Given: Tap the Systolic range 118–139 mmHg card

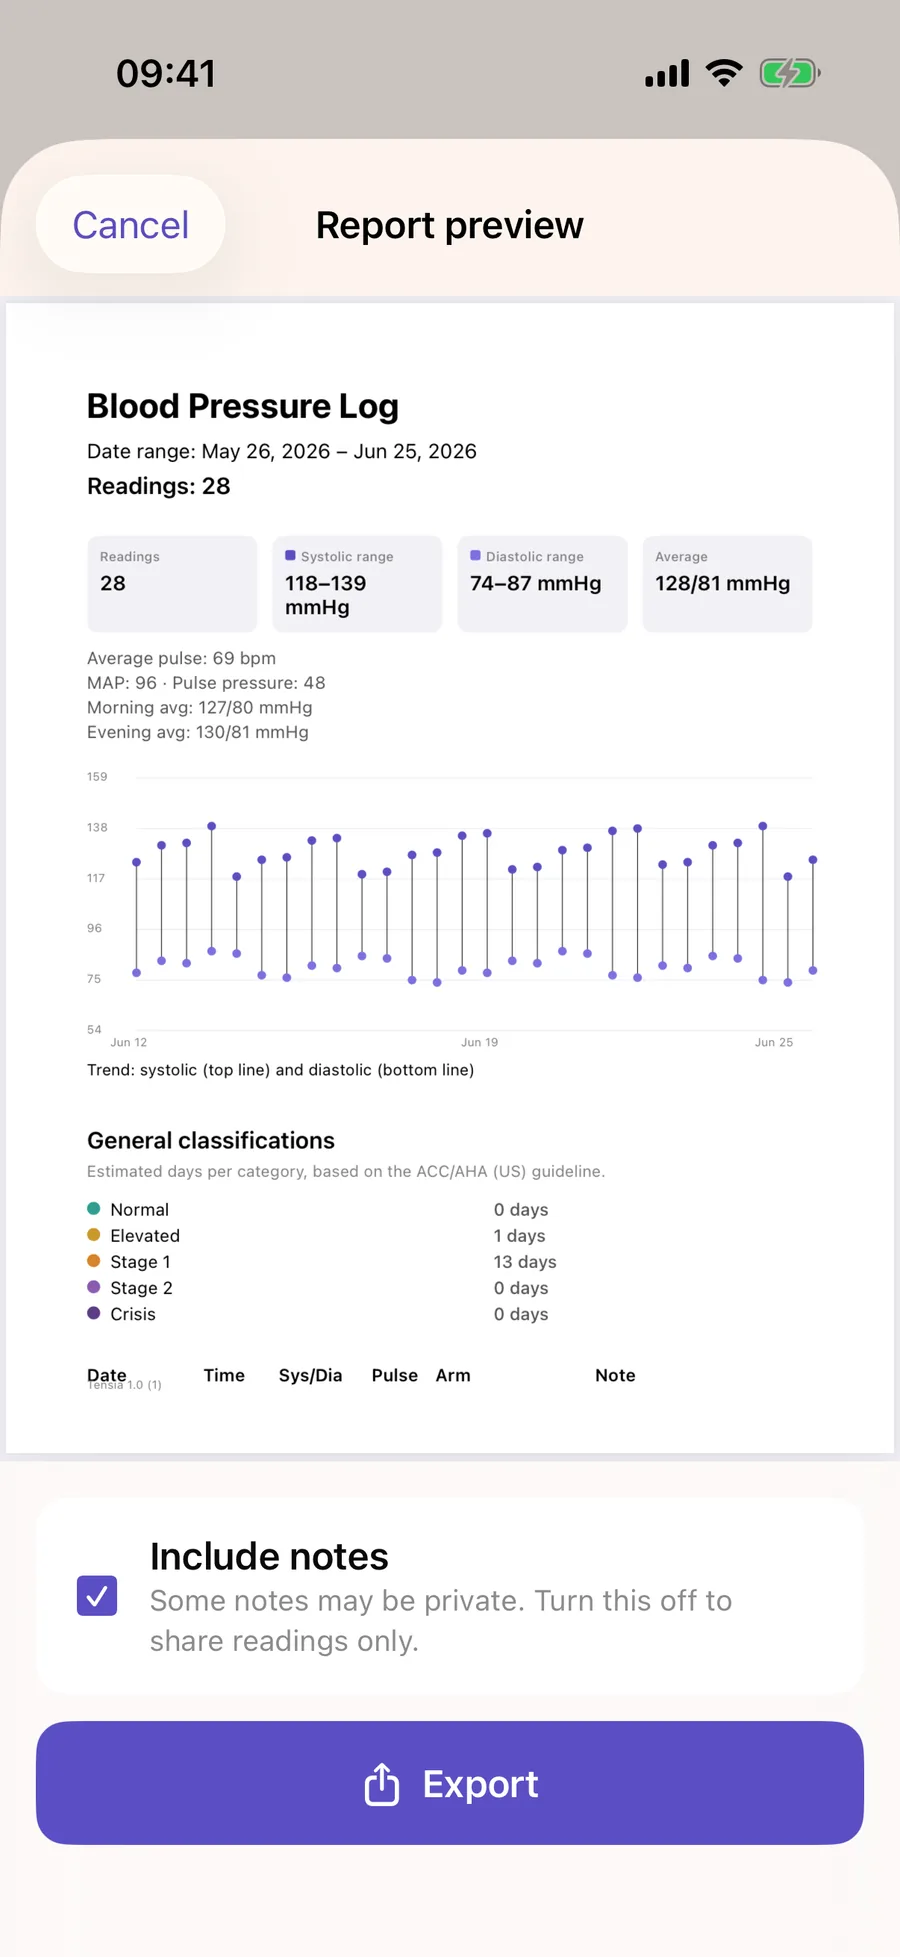Looking at the screenshot, I should coord(357,584).
